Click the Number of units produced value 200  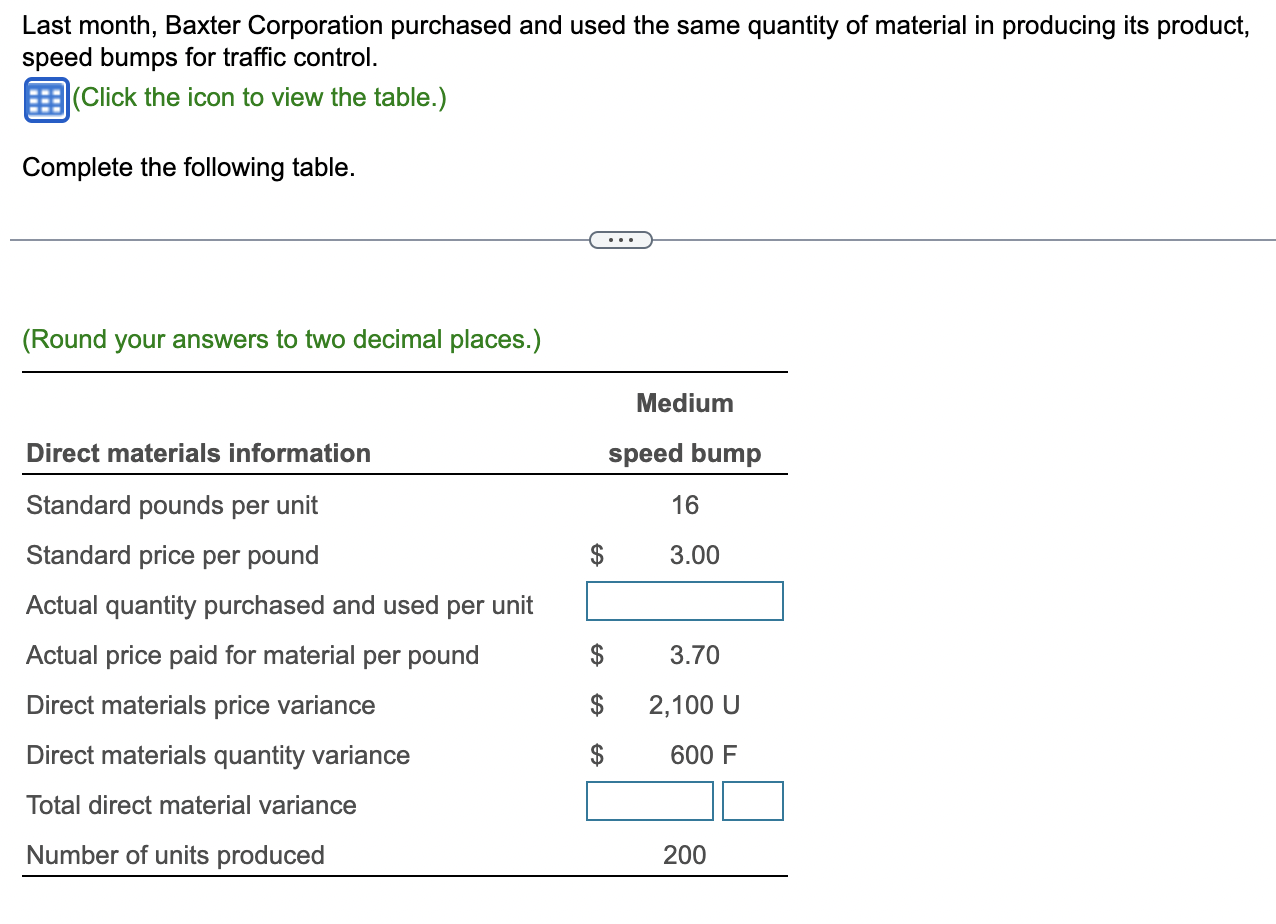pyautogui.click(x=684, y=855)
